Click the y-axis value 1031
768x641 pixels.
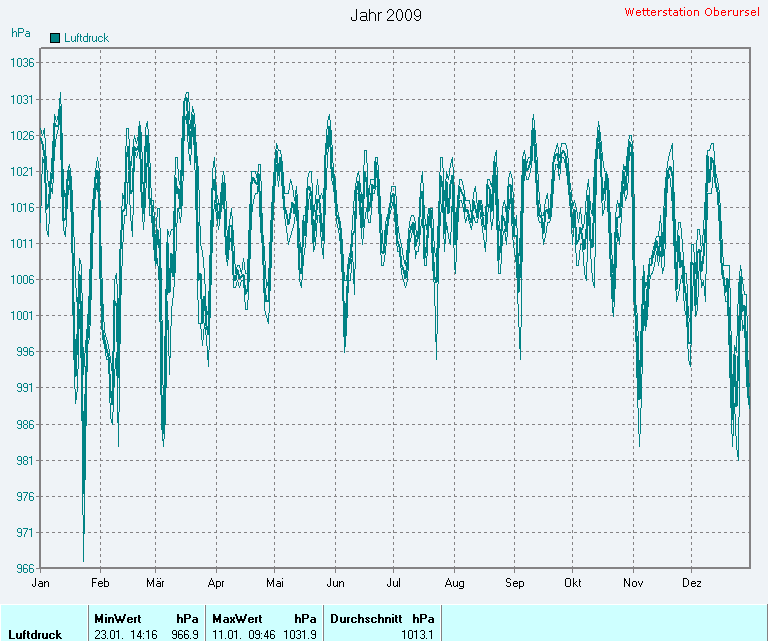pos(23,100)
